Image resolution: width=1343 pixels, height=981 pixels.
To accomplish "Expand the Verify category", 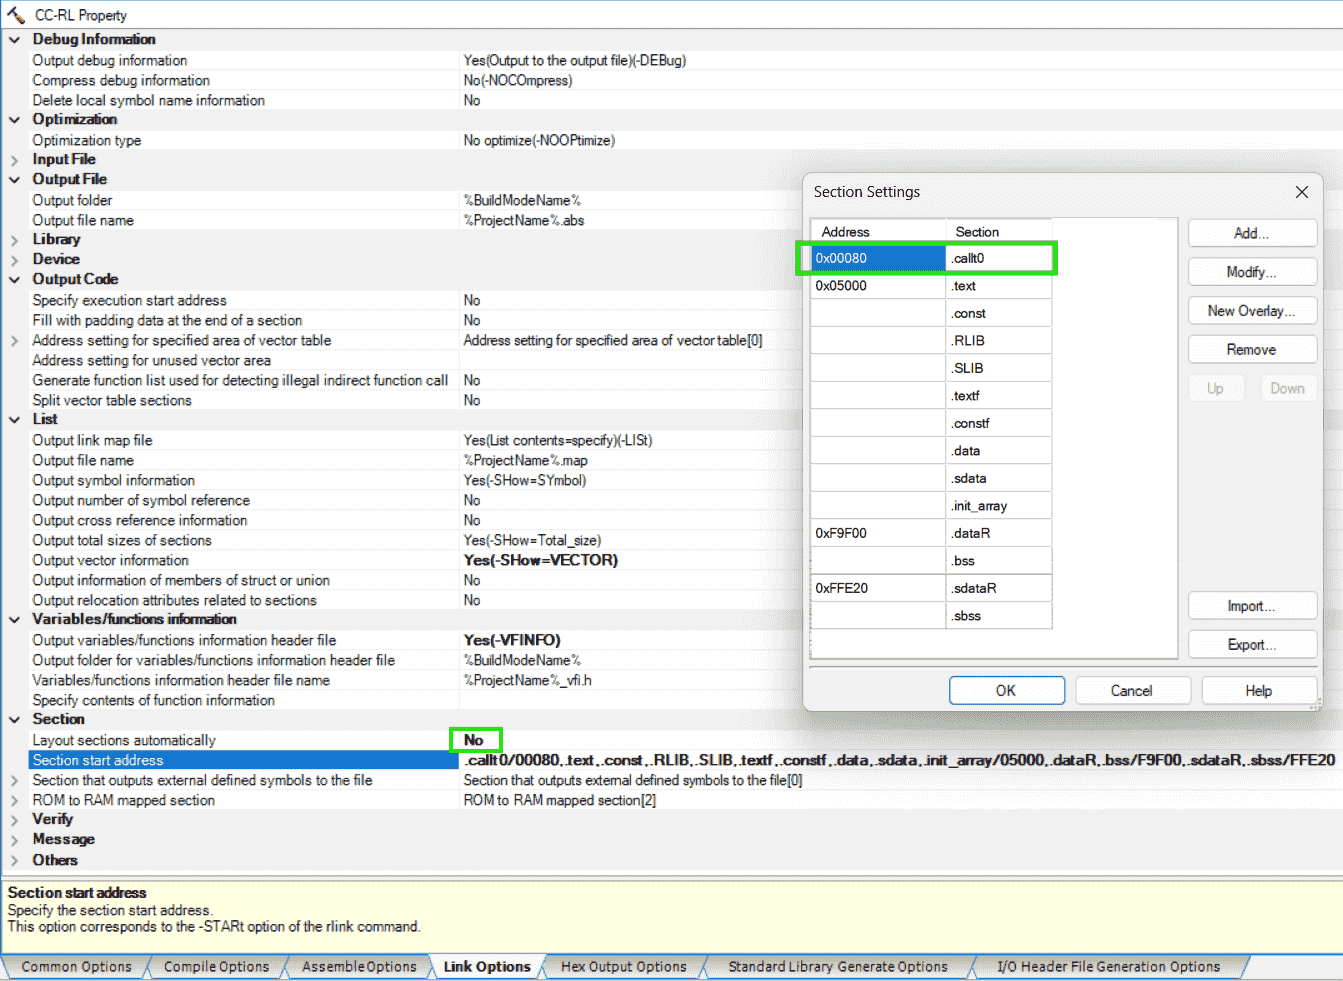I will pyautogui.click(x=15, y=820).
